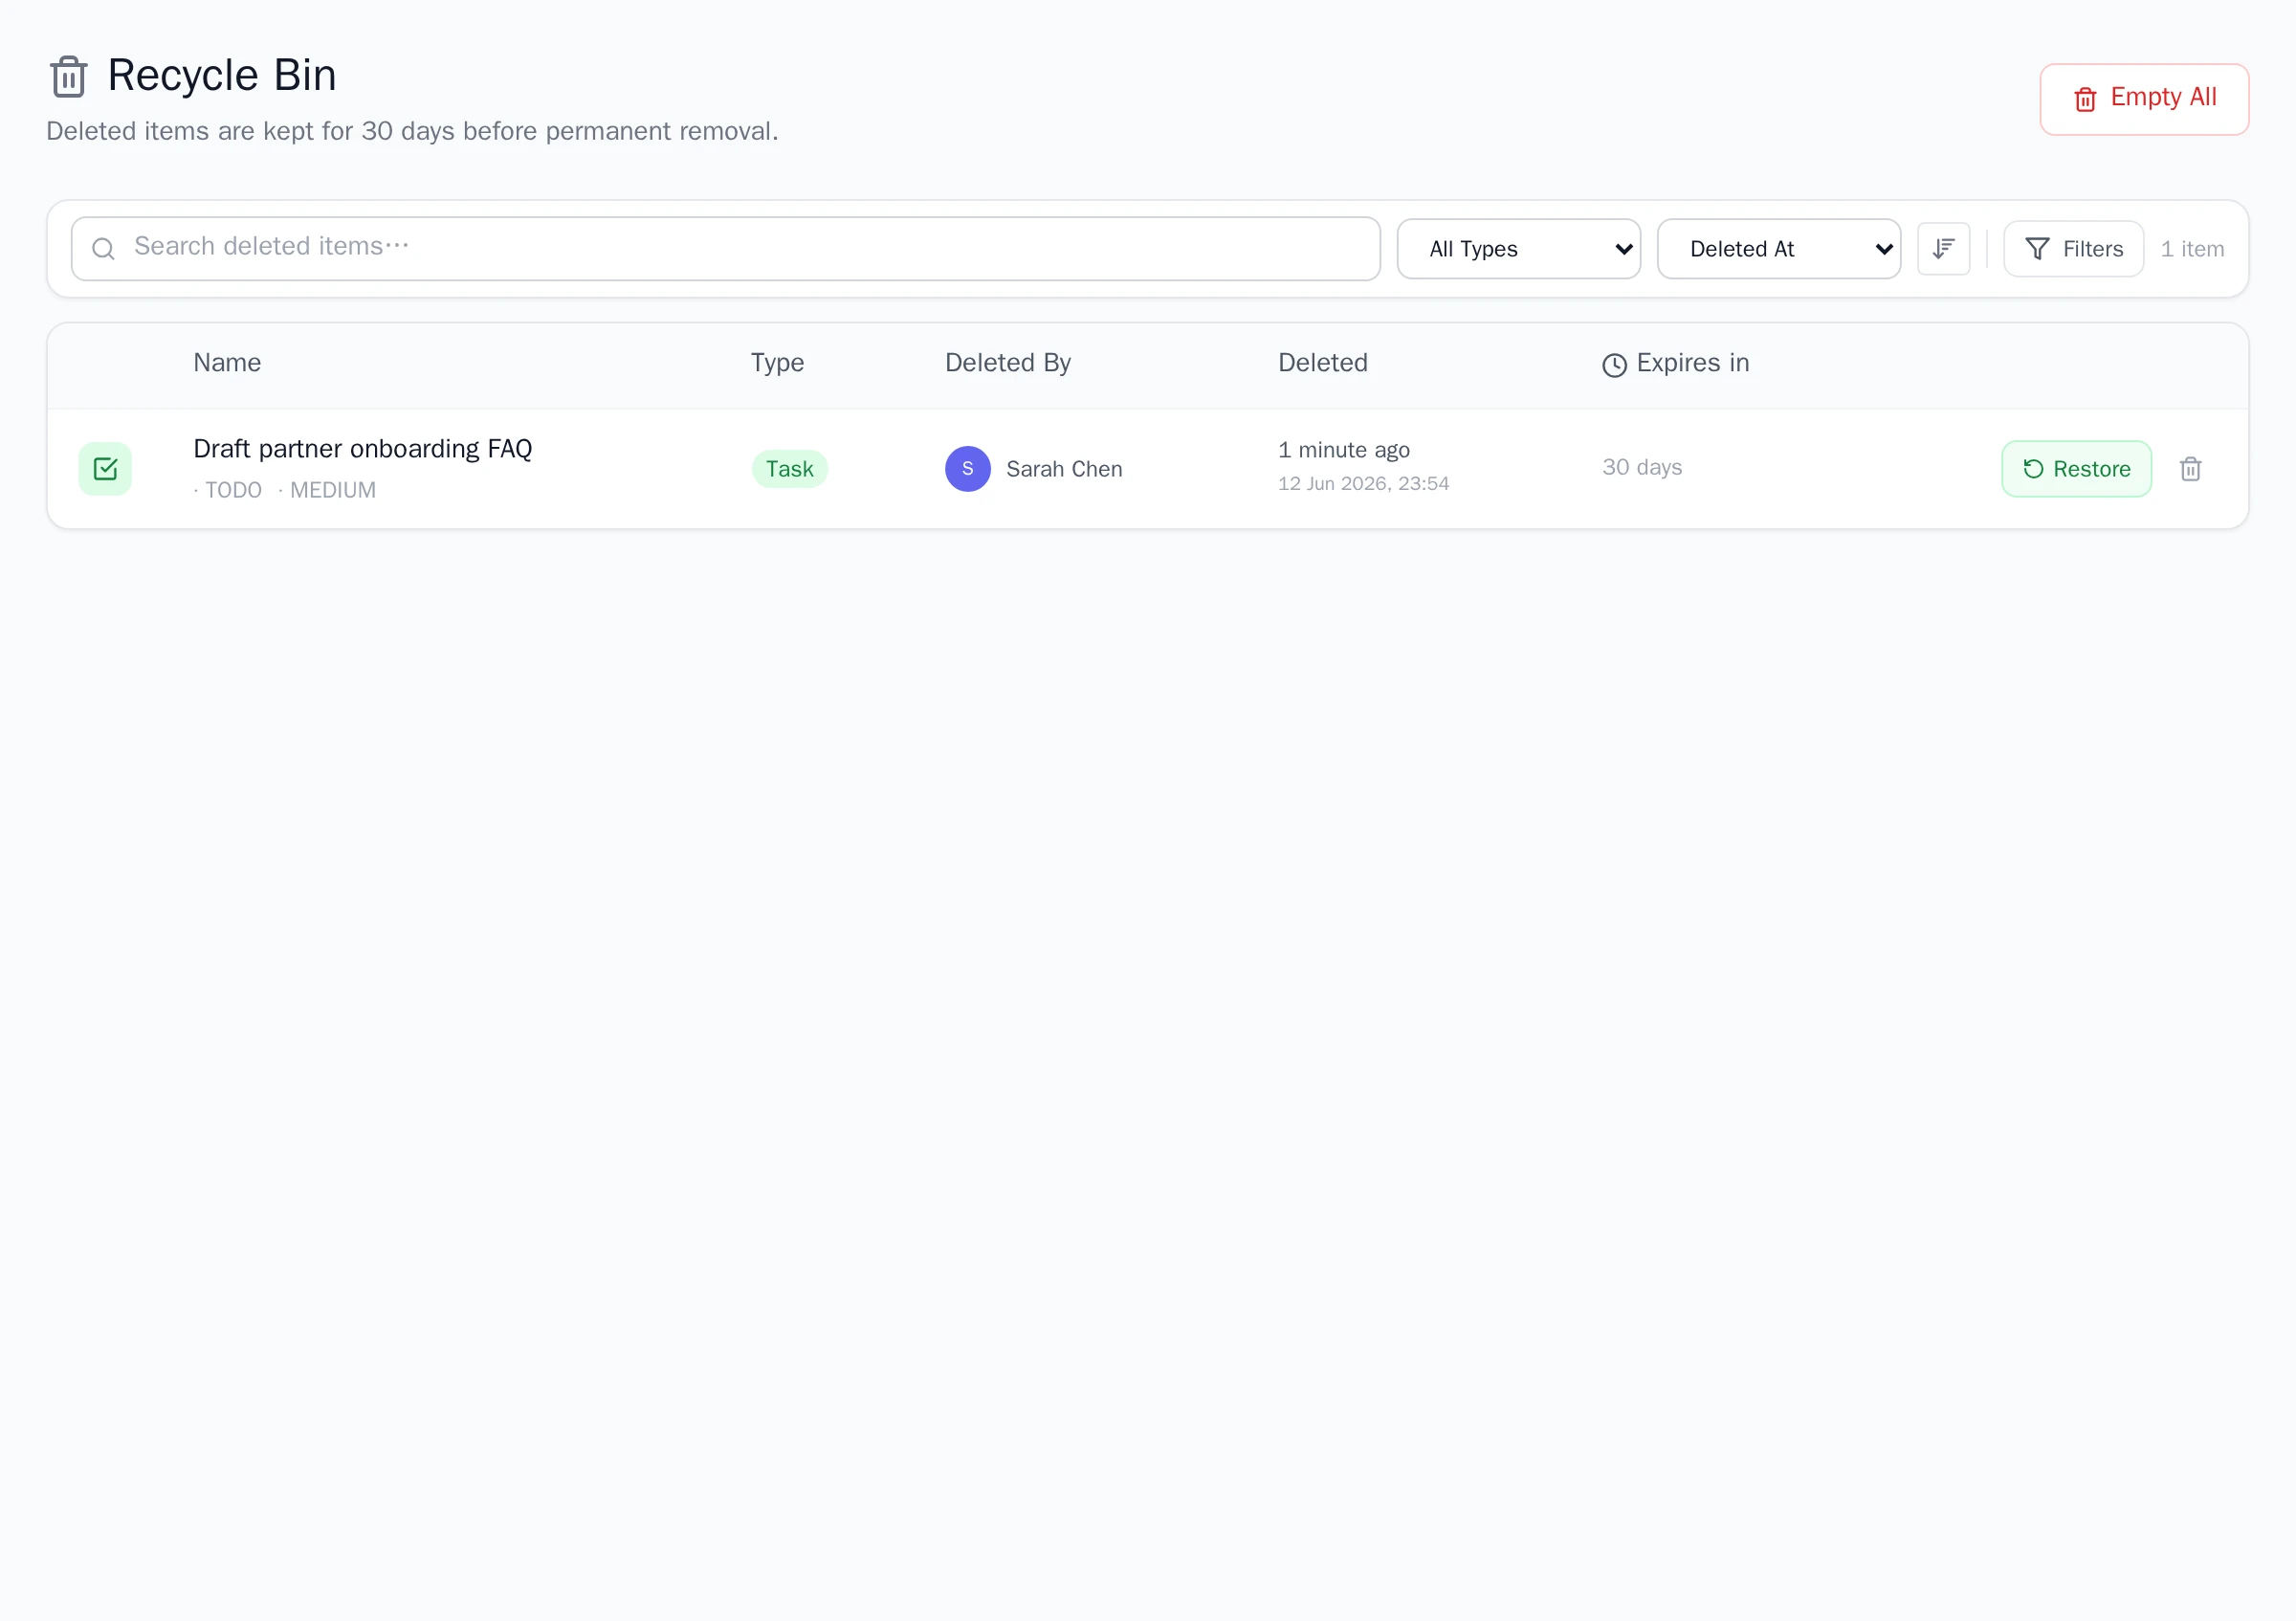Click the 12 Jun 2026, 23:54 date

(x=1363, y=484)
